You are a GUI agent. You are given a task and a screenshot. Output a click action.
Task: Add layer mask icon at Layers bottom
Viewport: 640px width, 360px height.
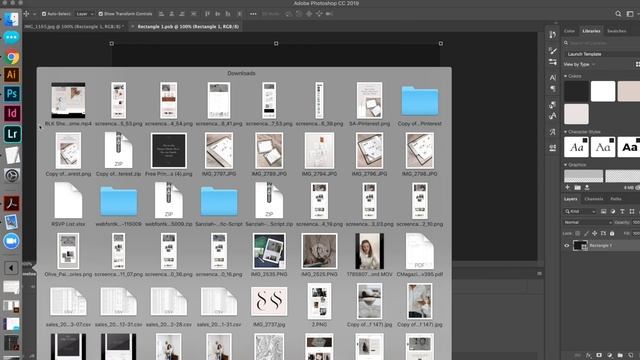(x=599, y=356)
